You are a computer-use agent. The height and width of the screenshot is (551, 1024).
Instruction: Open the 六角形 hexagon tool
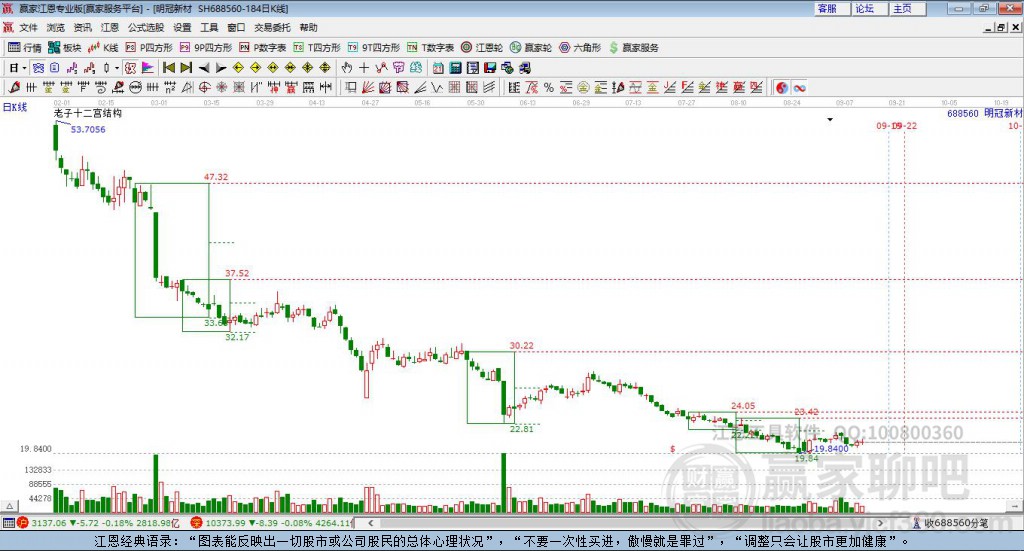pyautogui.click(x=580, y=48)
